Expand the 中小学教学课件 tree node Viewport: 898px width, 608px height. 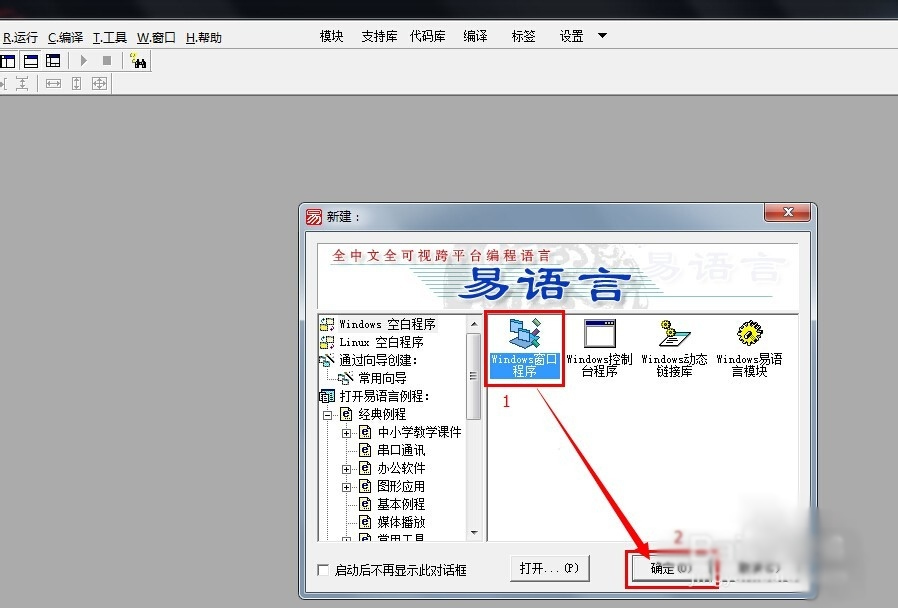pos(346,433)
